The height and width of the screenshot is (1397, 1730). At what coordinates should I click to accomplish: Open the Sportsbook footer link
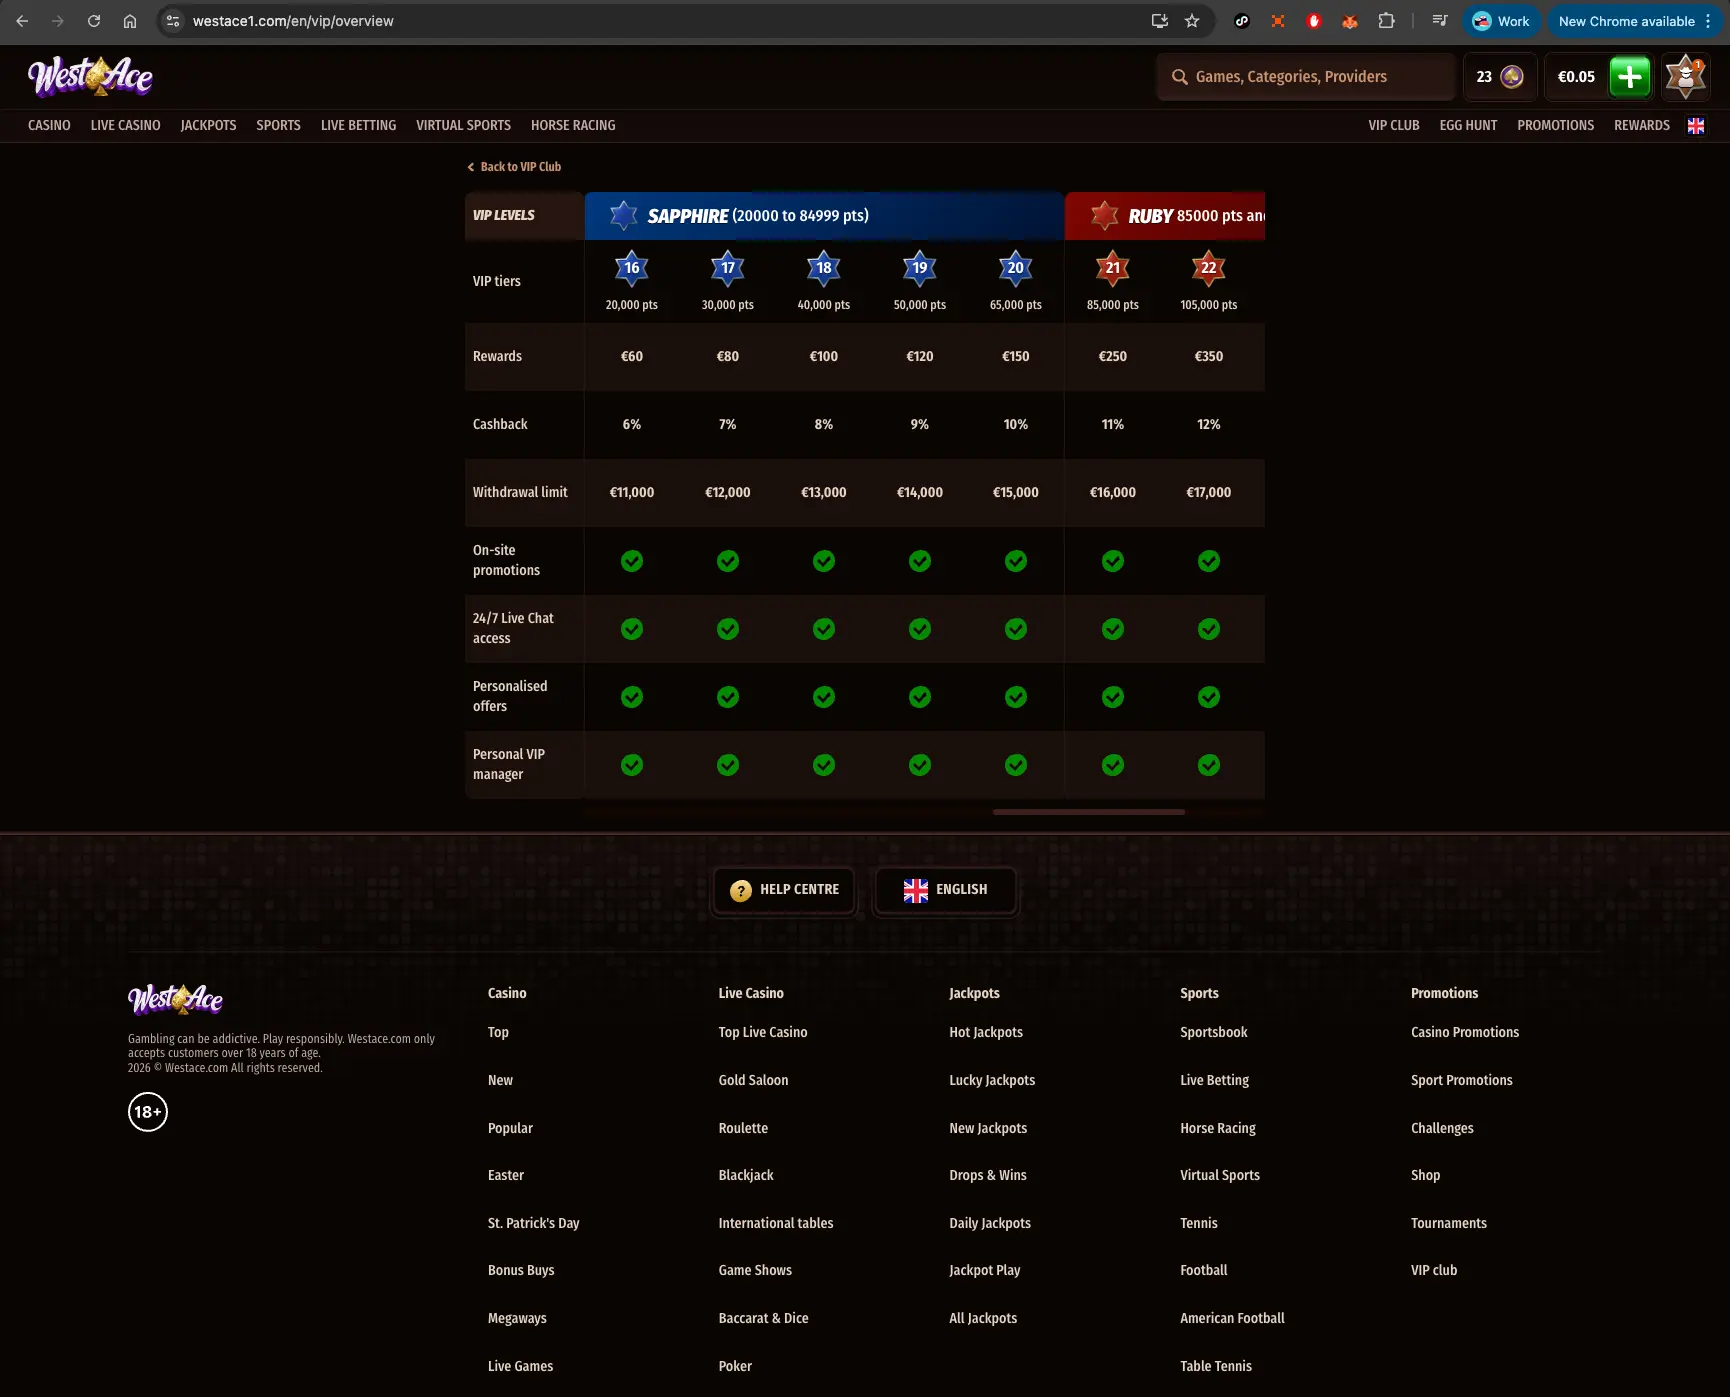point(1213,1032)
